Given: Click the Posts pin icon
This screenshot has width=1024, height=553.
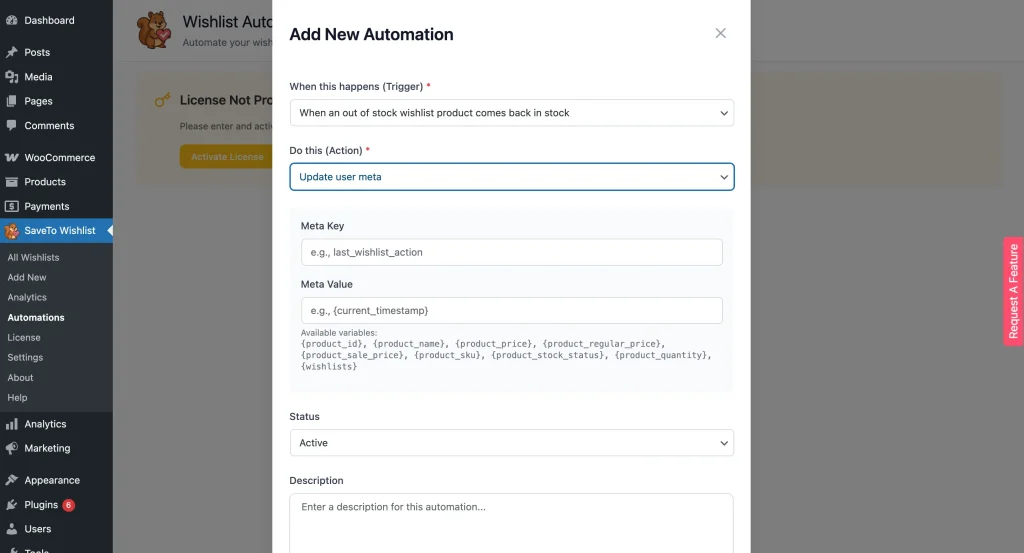Looking at the screenshot, I should tap(12, 52).
